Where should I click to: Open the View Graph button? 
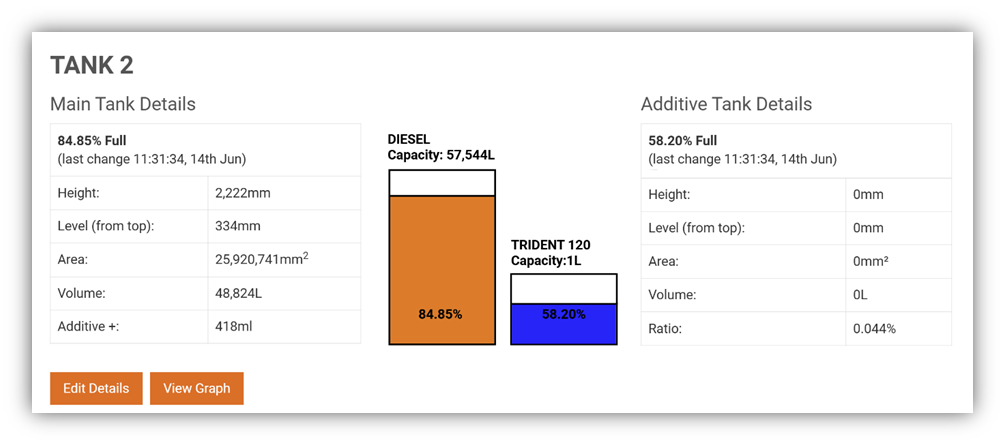click(x=197, y=388)
